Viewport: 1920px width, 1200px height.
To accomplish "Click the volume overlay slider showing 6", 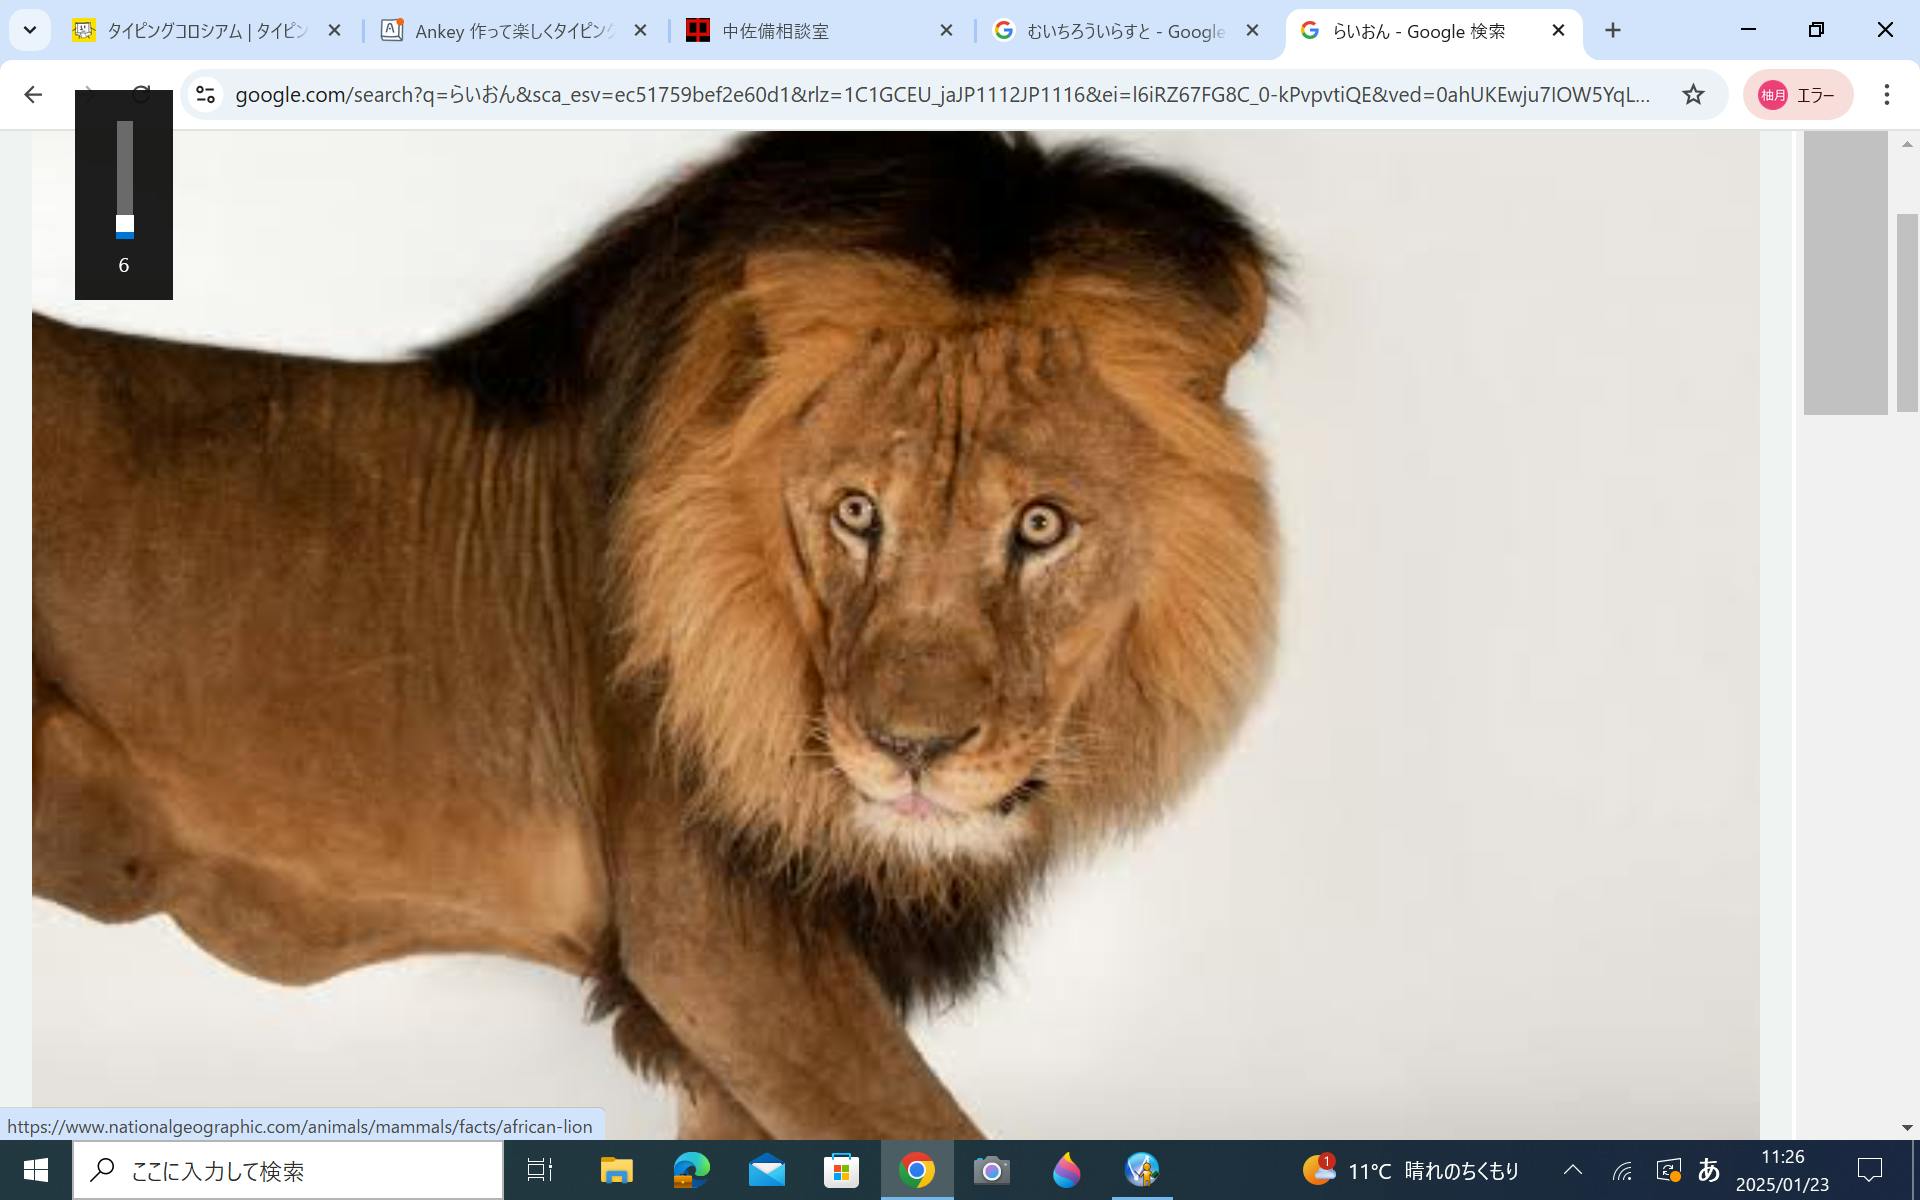I will (x=124, y=226).
